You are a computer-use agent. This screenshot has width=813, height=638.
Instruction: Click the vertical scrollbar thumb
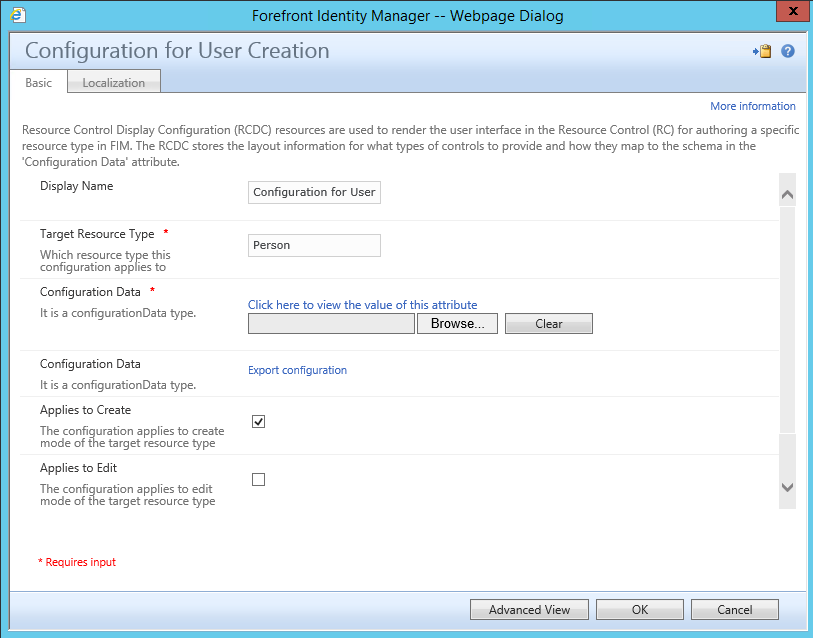[787, 320]
